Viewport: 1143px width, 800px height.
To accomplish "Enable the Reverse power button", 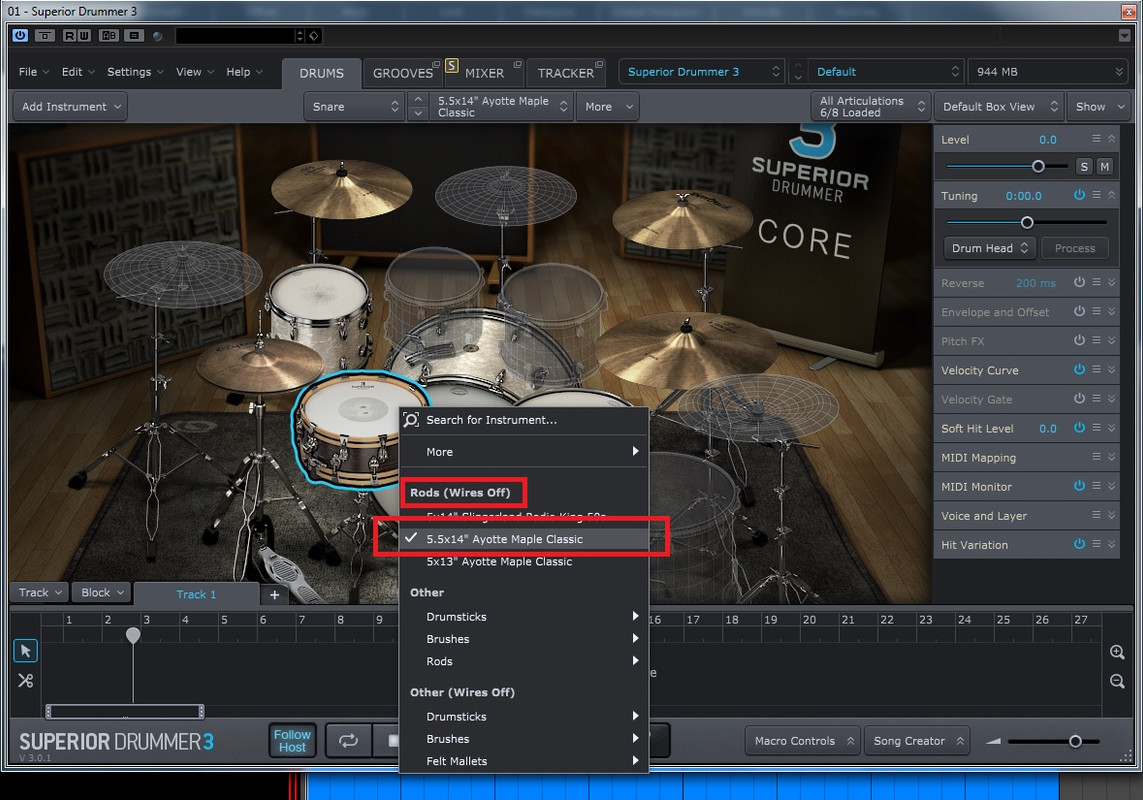I will coord(1080,282).
